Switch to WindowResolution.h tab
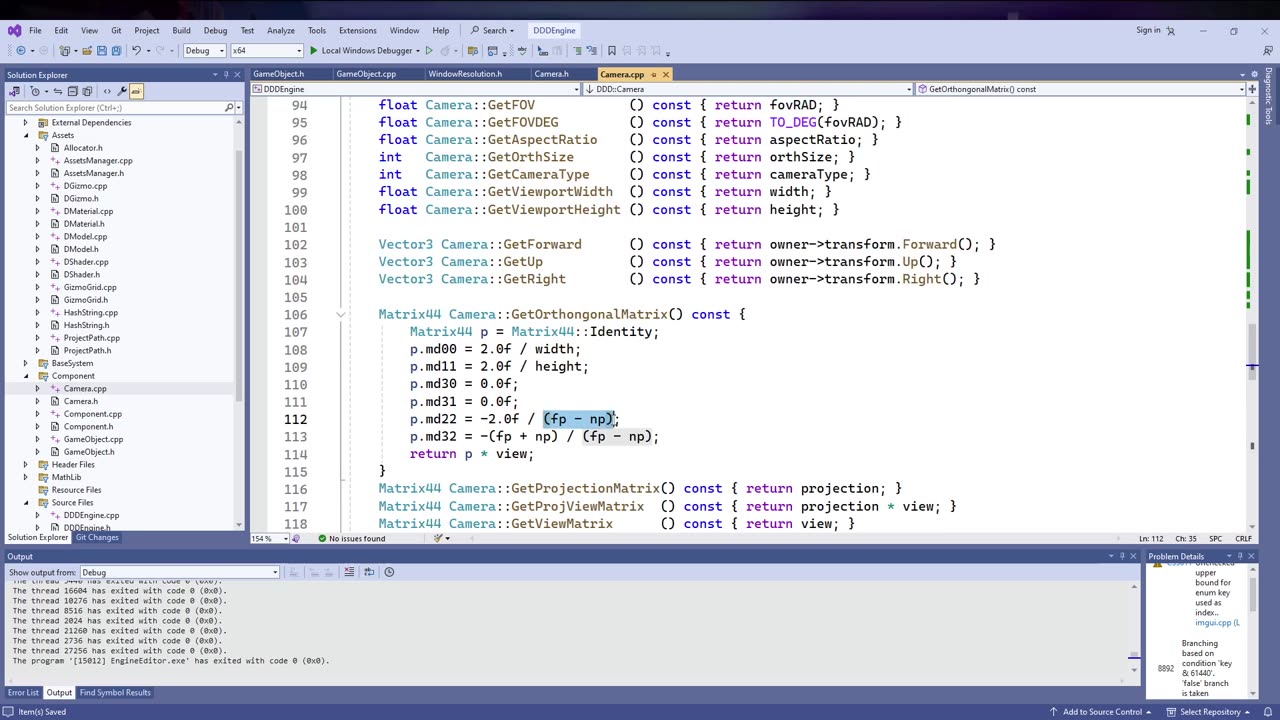Viewport: 1280px width, 720px height. [x=465, y=74]
